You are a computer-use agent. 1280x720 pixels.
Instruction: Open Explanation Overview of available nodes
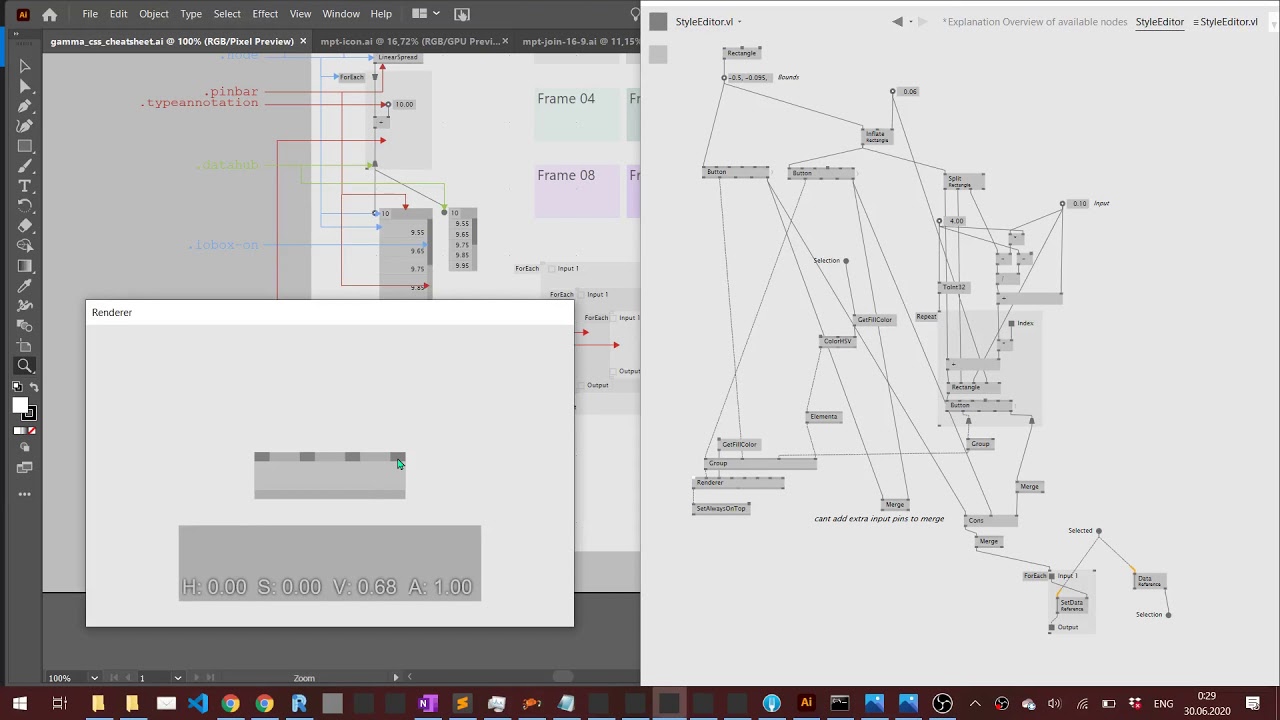(x=1035, y=22)
